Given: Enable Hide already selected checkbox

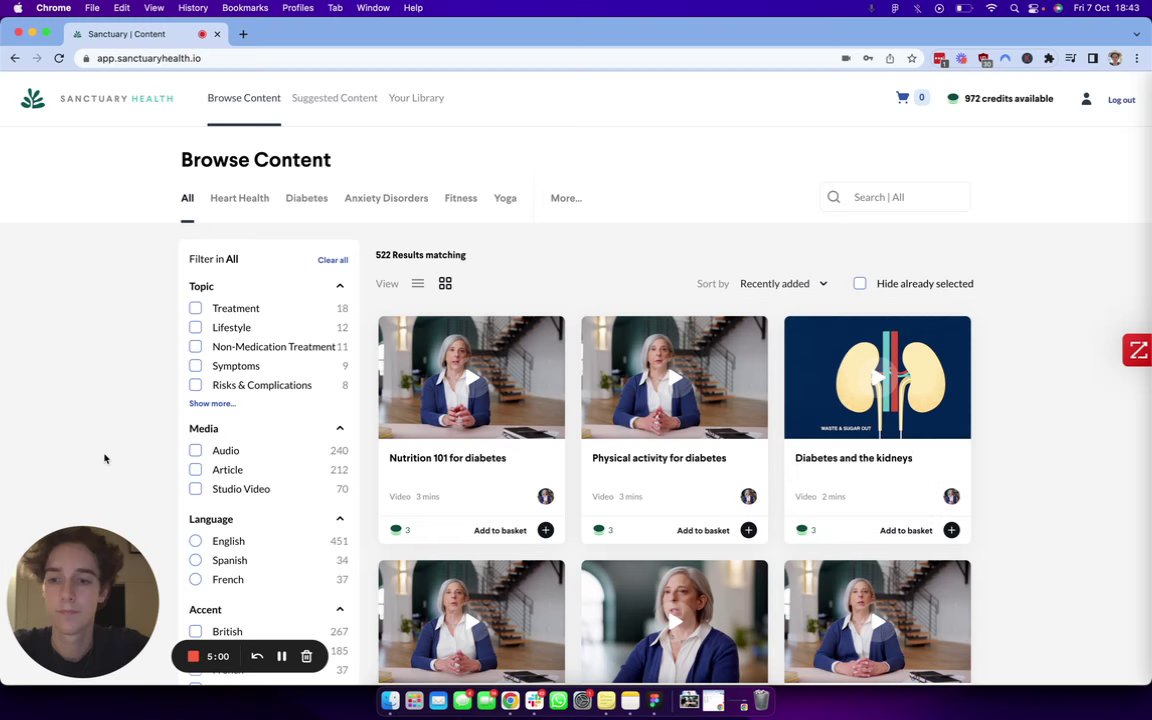Looking at the screenshot, I should point(860,284).
